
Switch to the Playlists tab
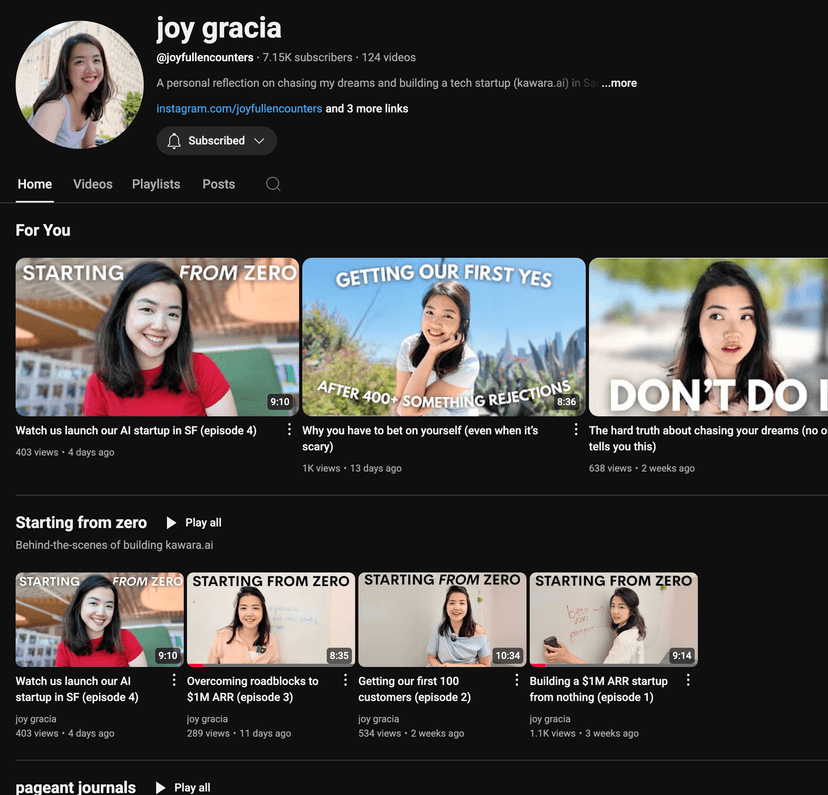156,184
